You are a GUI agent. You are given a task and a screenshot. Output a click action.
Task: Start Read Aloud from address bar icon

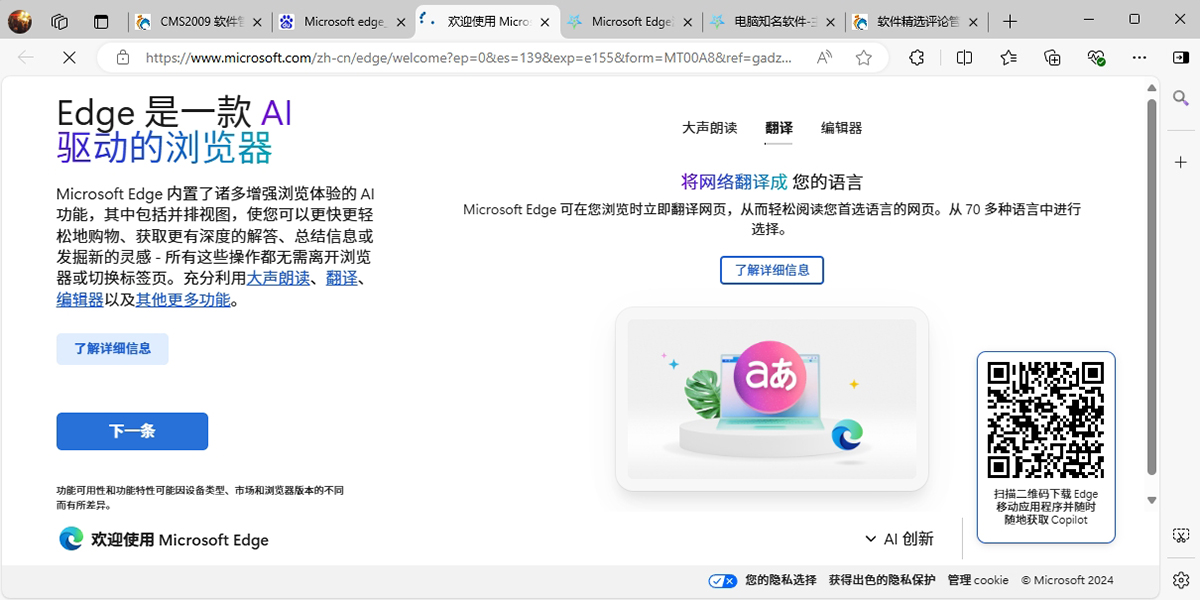coord(824,58)
